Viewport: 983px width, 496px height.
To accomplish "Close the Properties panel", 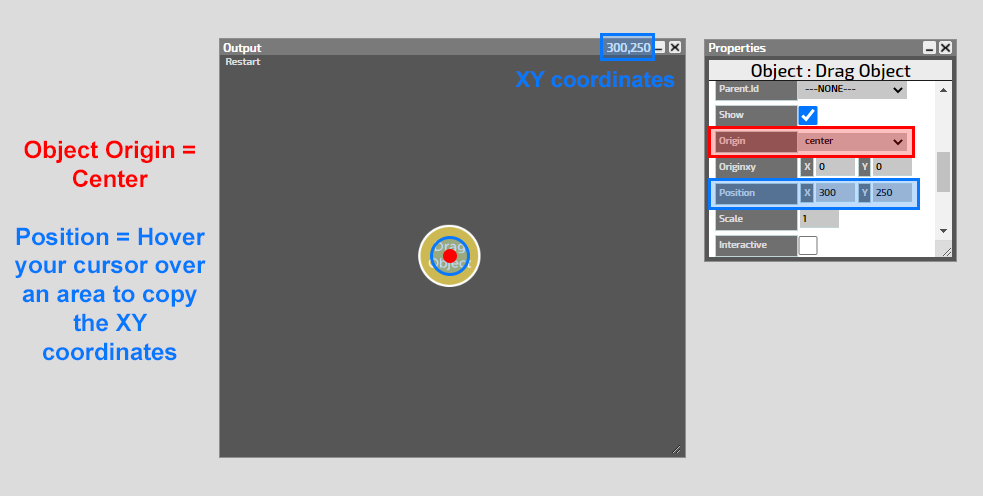I will (x=945, y=48).
